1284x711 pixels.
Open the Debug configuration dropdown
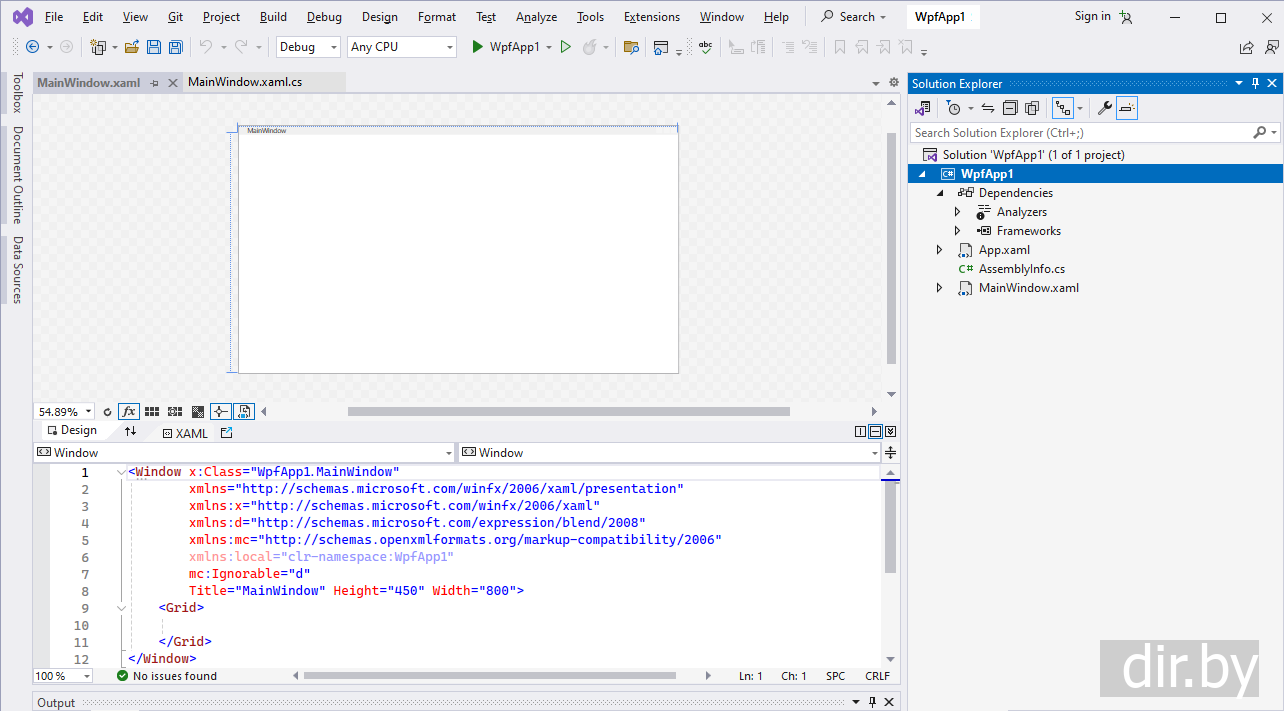point(307,47)
